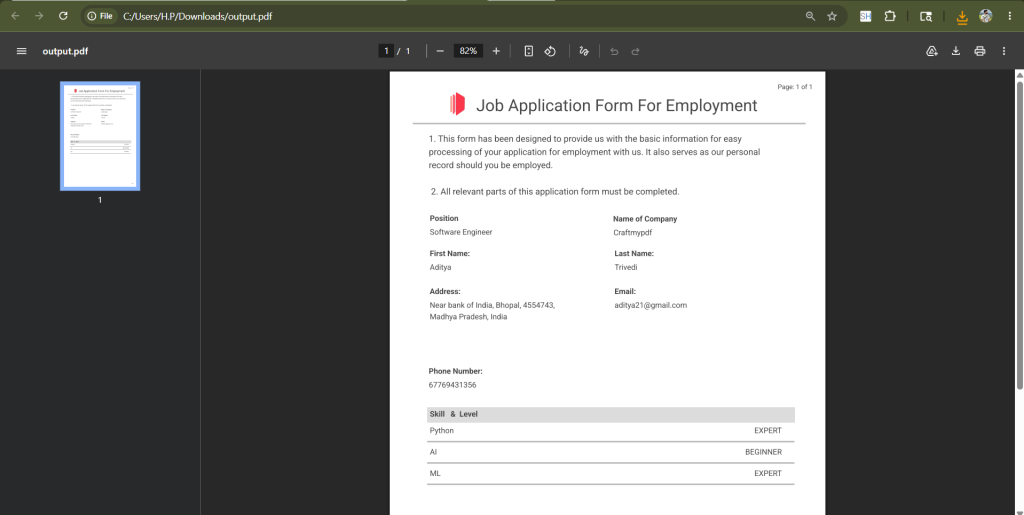Download the PDF with the toolbar download icon
The width and height of the screenshot is (1024, 515).
[956, 51]
